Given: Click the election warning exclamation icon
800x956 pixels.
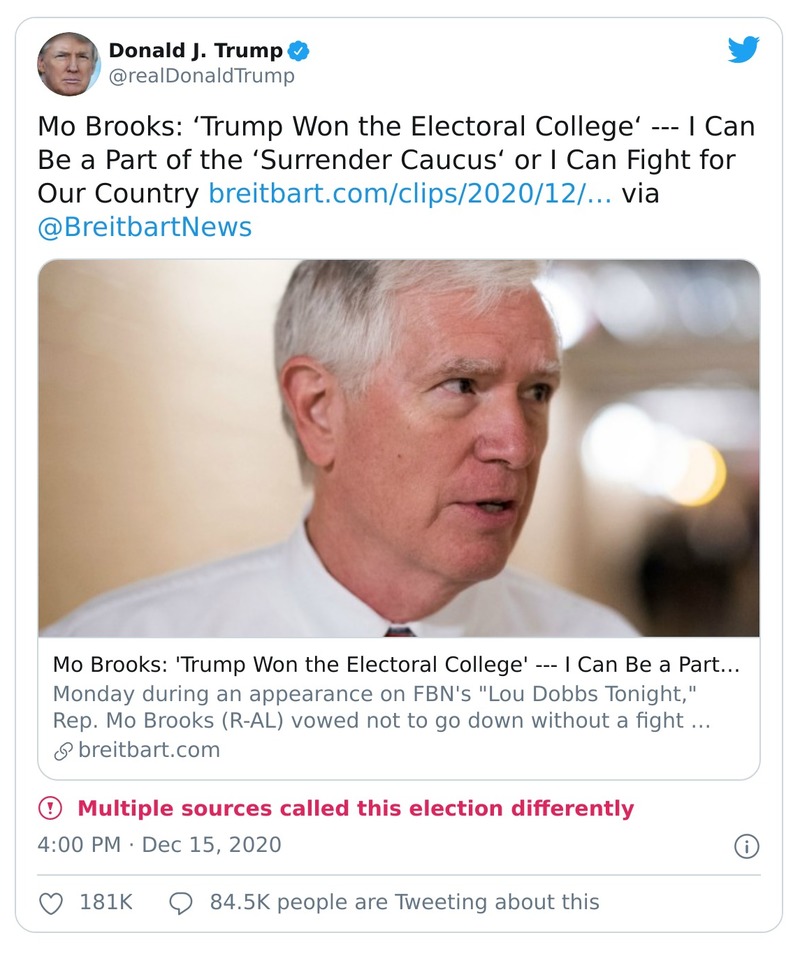Looking at the screenshot, I should point(50,808).
